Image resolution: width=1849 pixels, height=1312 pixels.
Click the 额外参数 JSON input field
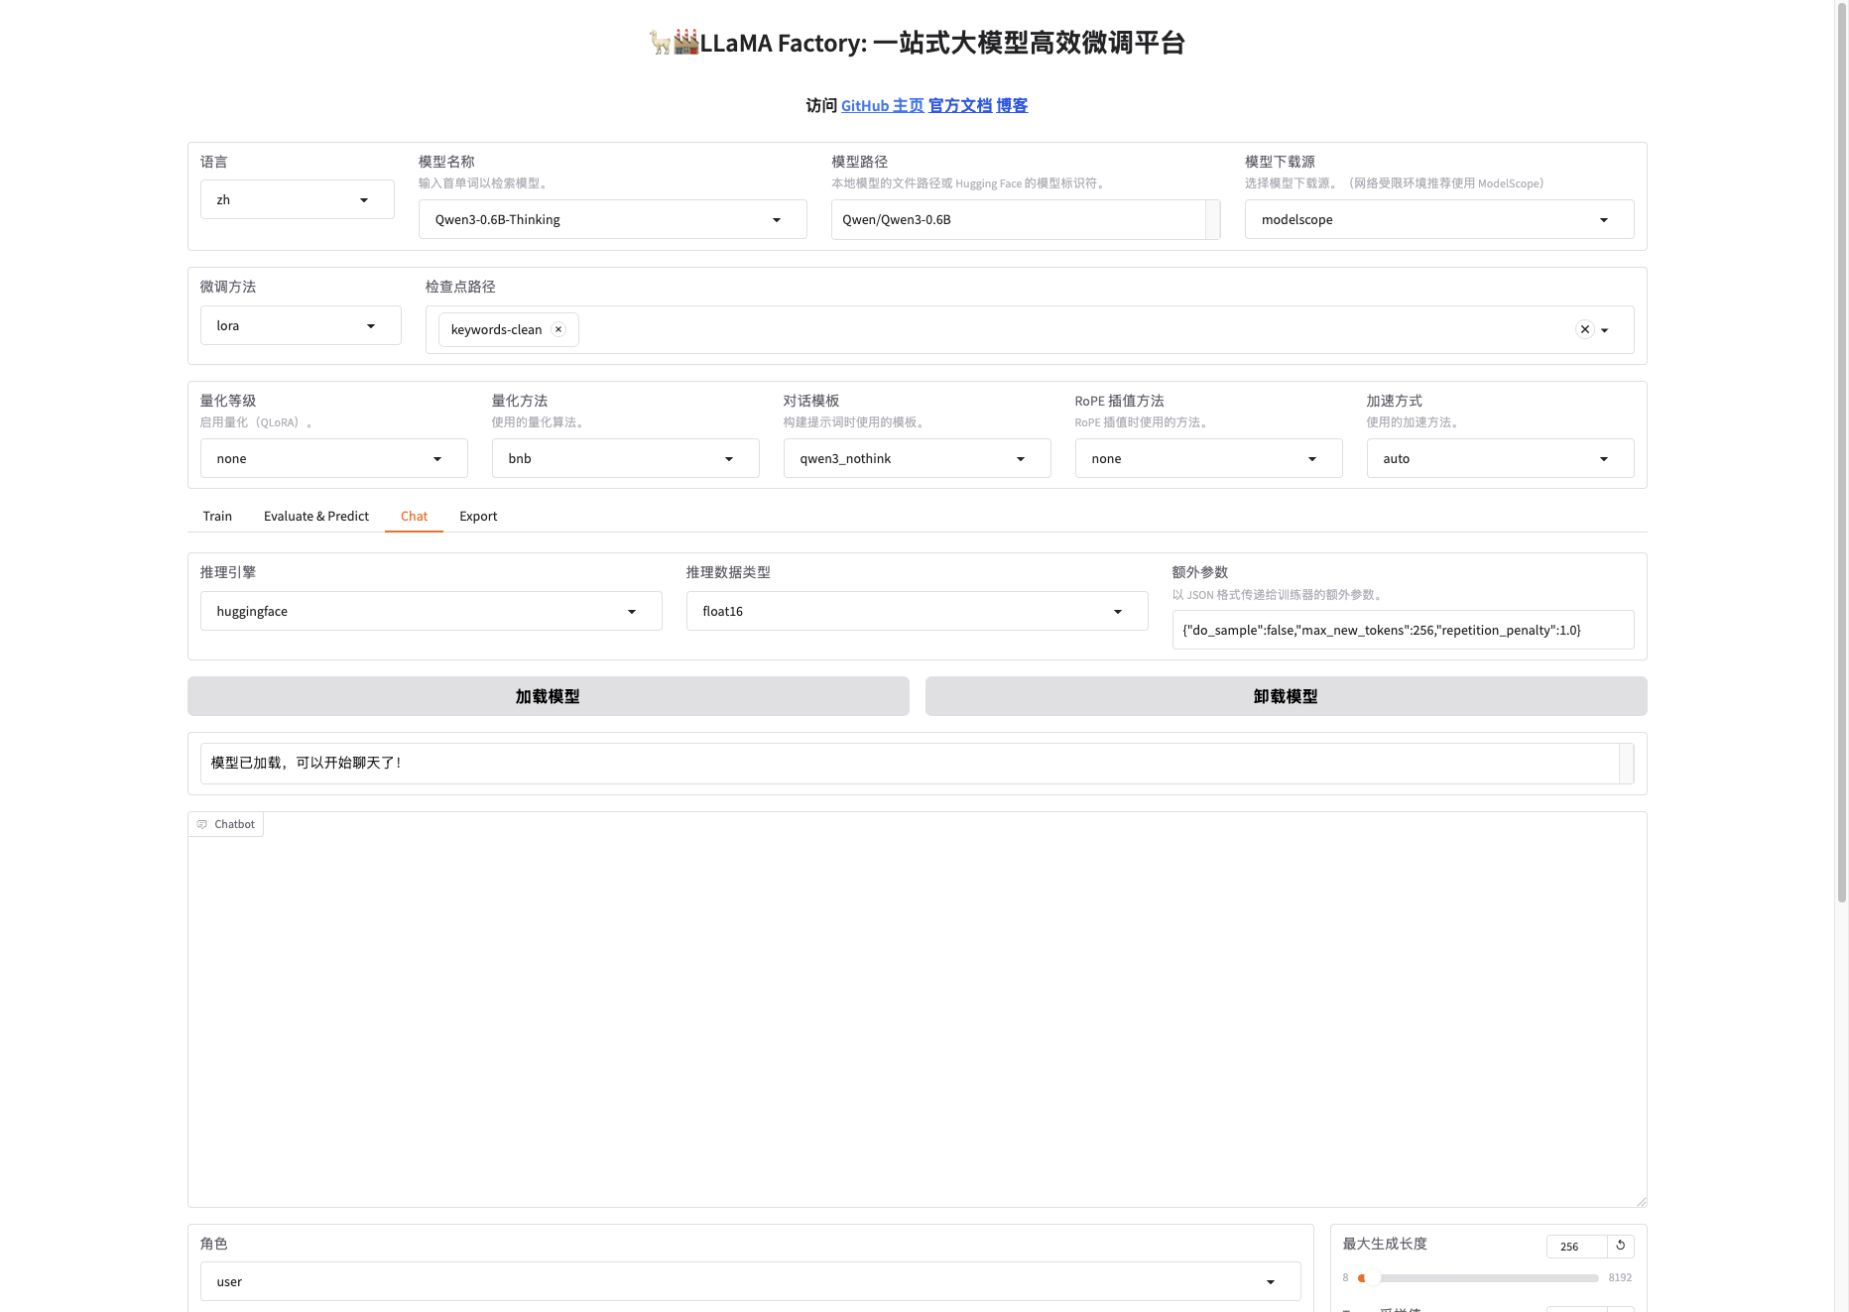tap(1403, 630)
